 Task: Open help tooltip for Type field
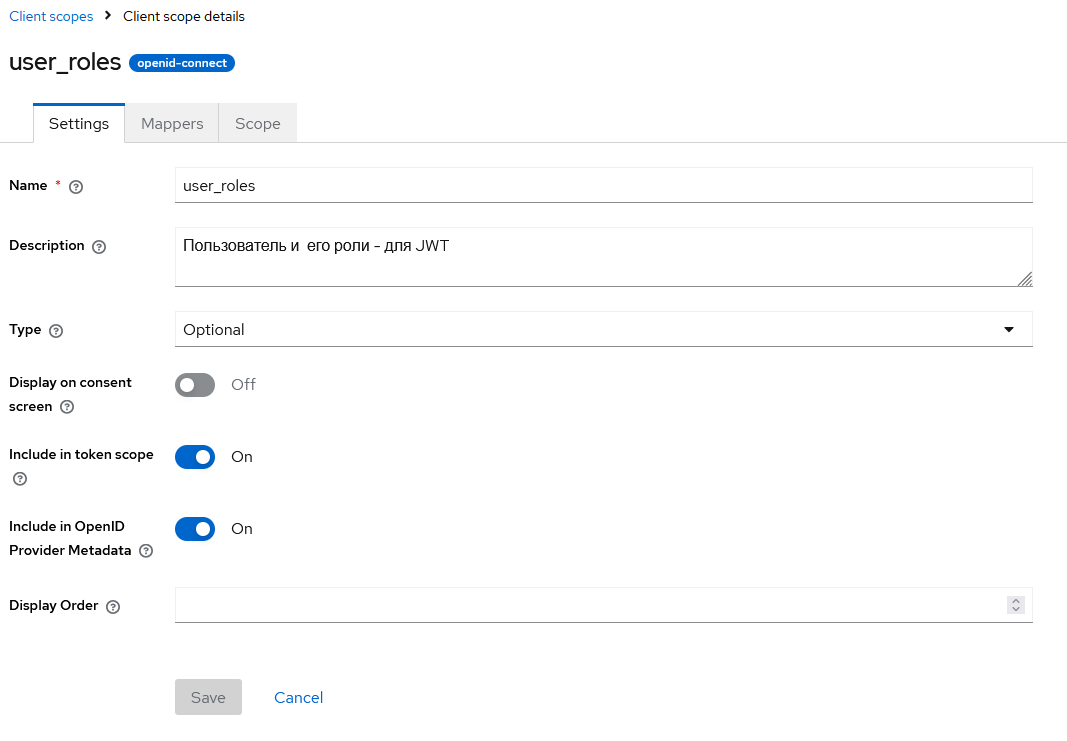click(56, 331)
